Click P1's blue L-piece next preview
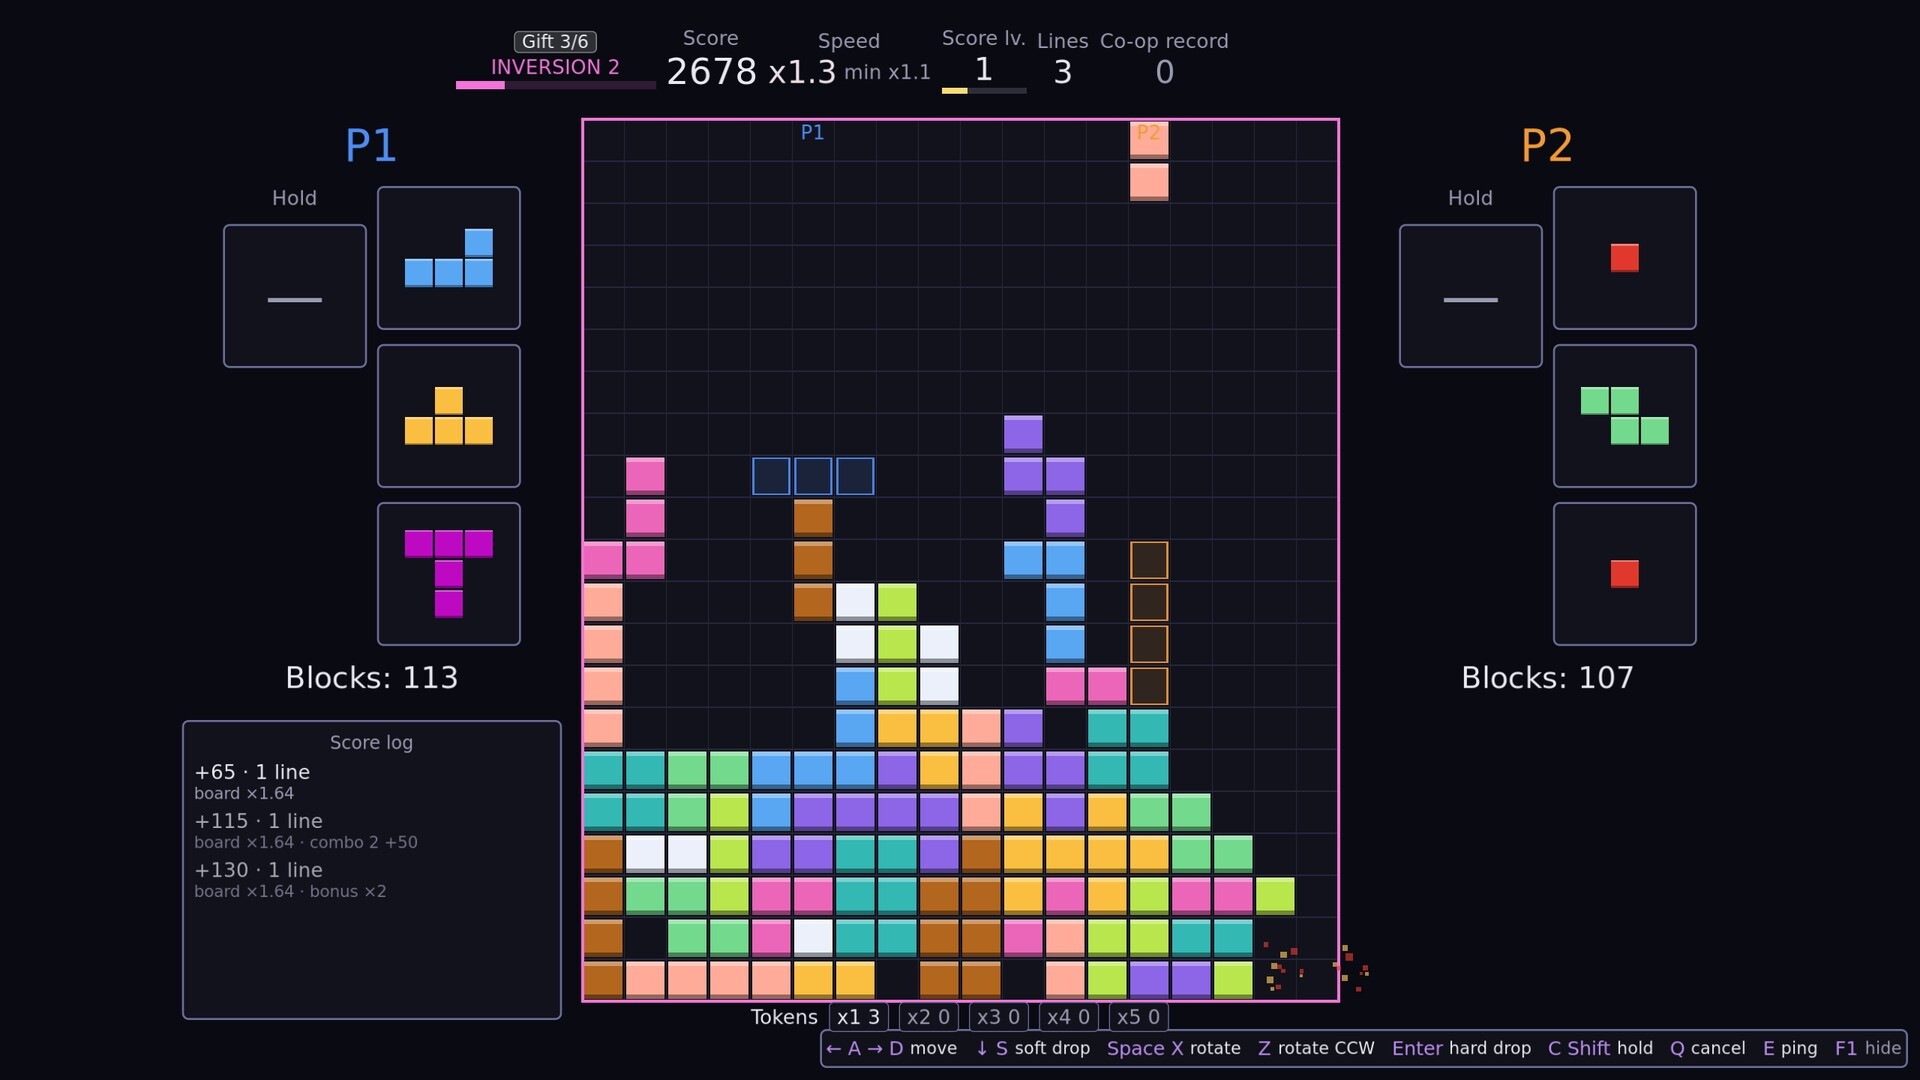 [449, 258]
